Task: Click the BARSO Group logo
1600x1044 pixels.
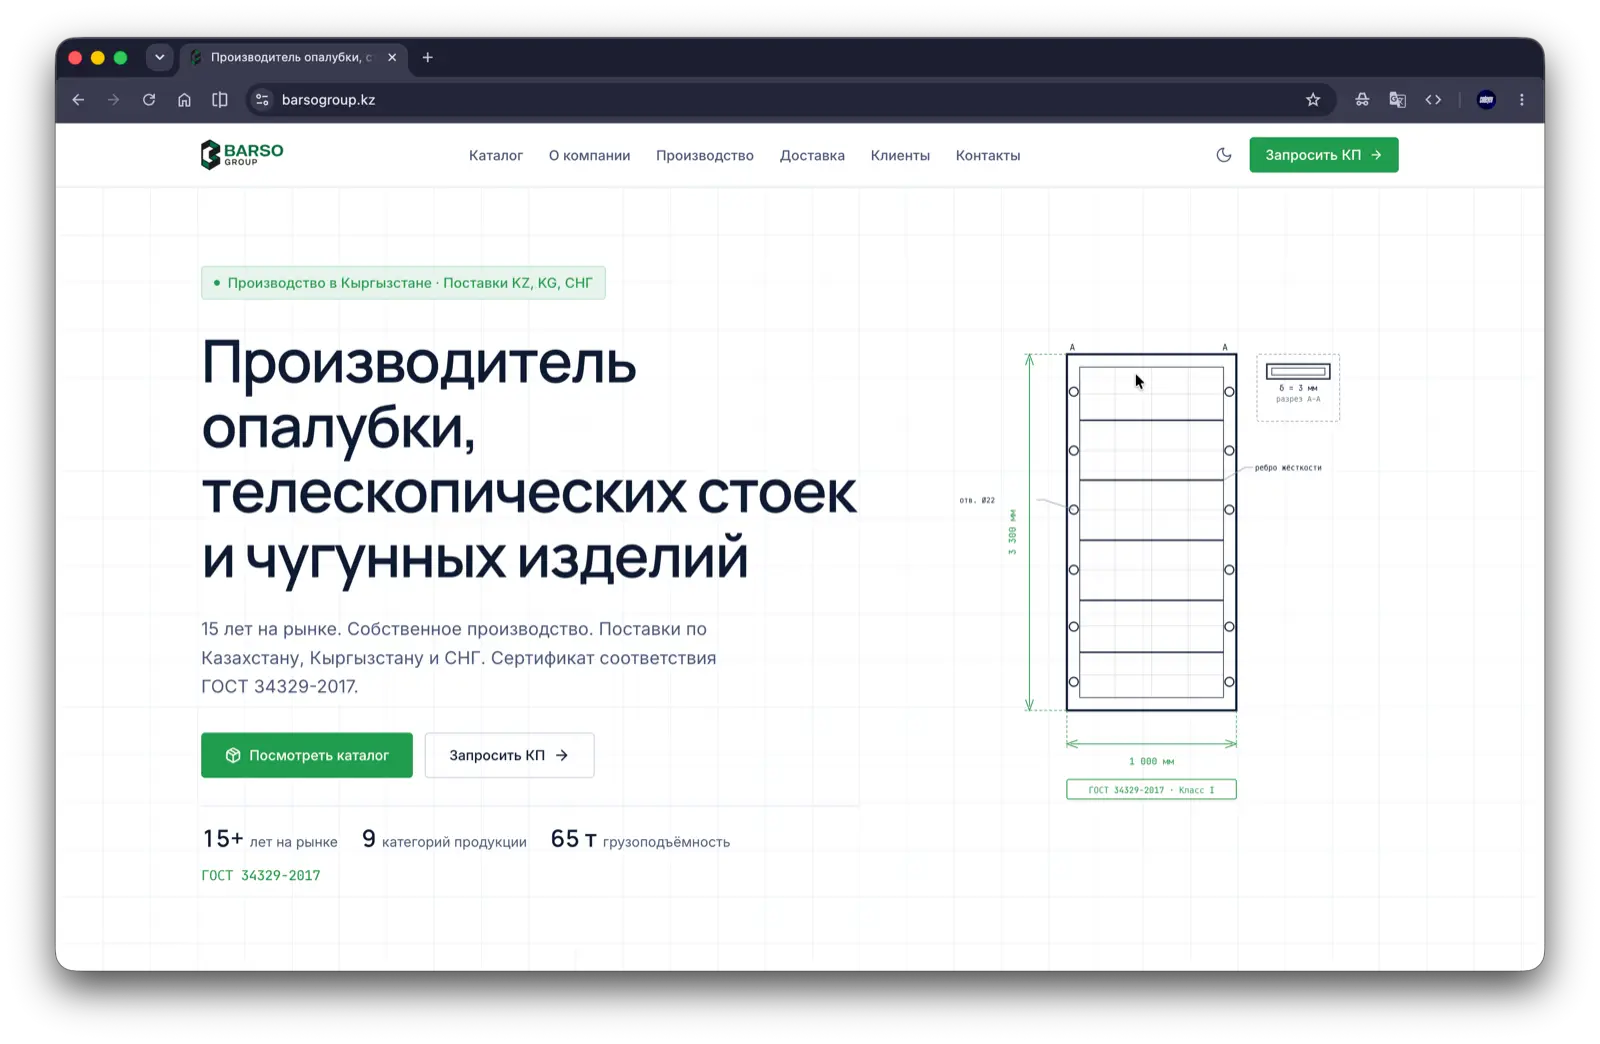Action: click(242, 155)
